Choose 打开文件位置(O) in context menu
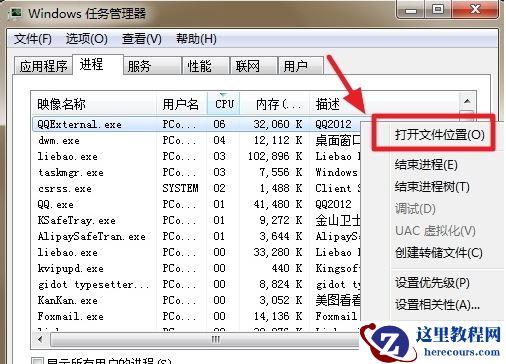The image size is (506, 364). coord(439,135)
